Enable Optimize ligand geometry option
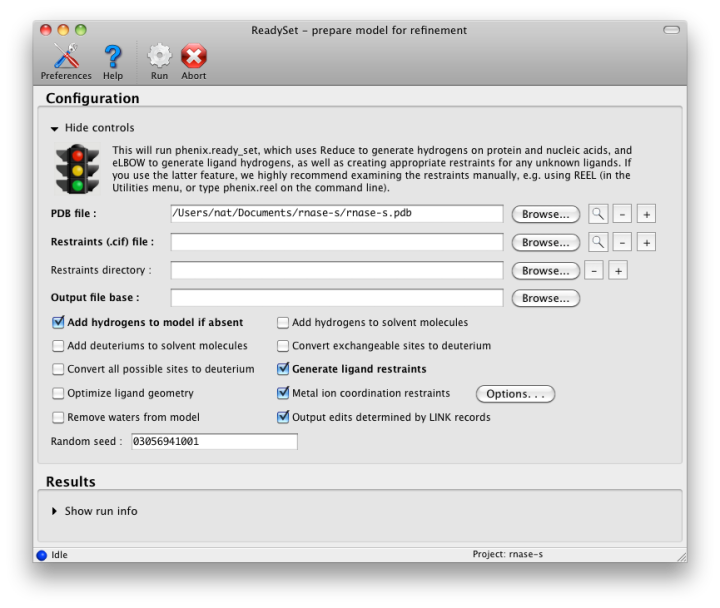The height and width of the screenshot is (608, 720). (x=58, y=394)
